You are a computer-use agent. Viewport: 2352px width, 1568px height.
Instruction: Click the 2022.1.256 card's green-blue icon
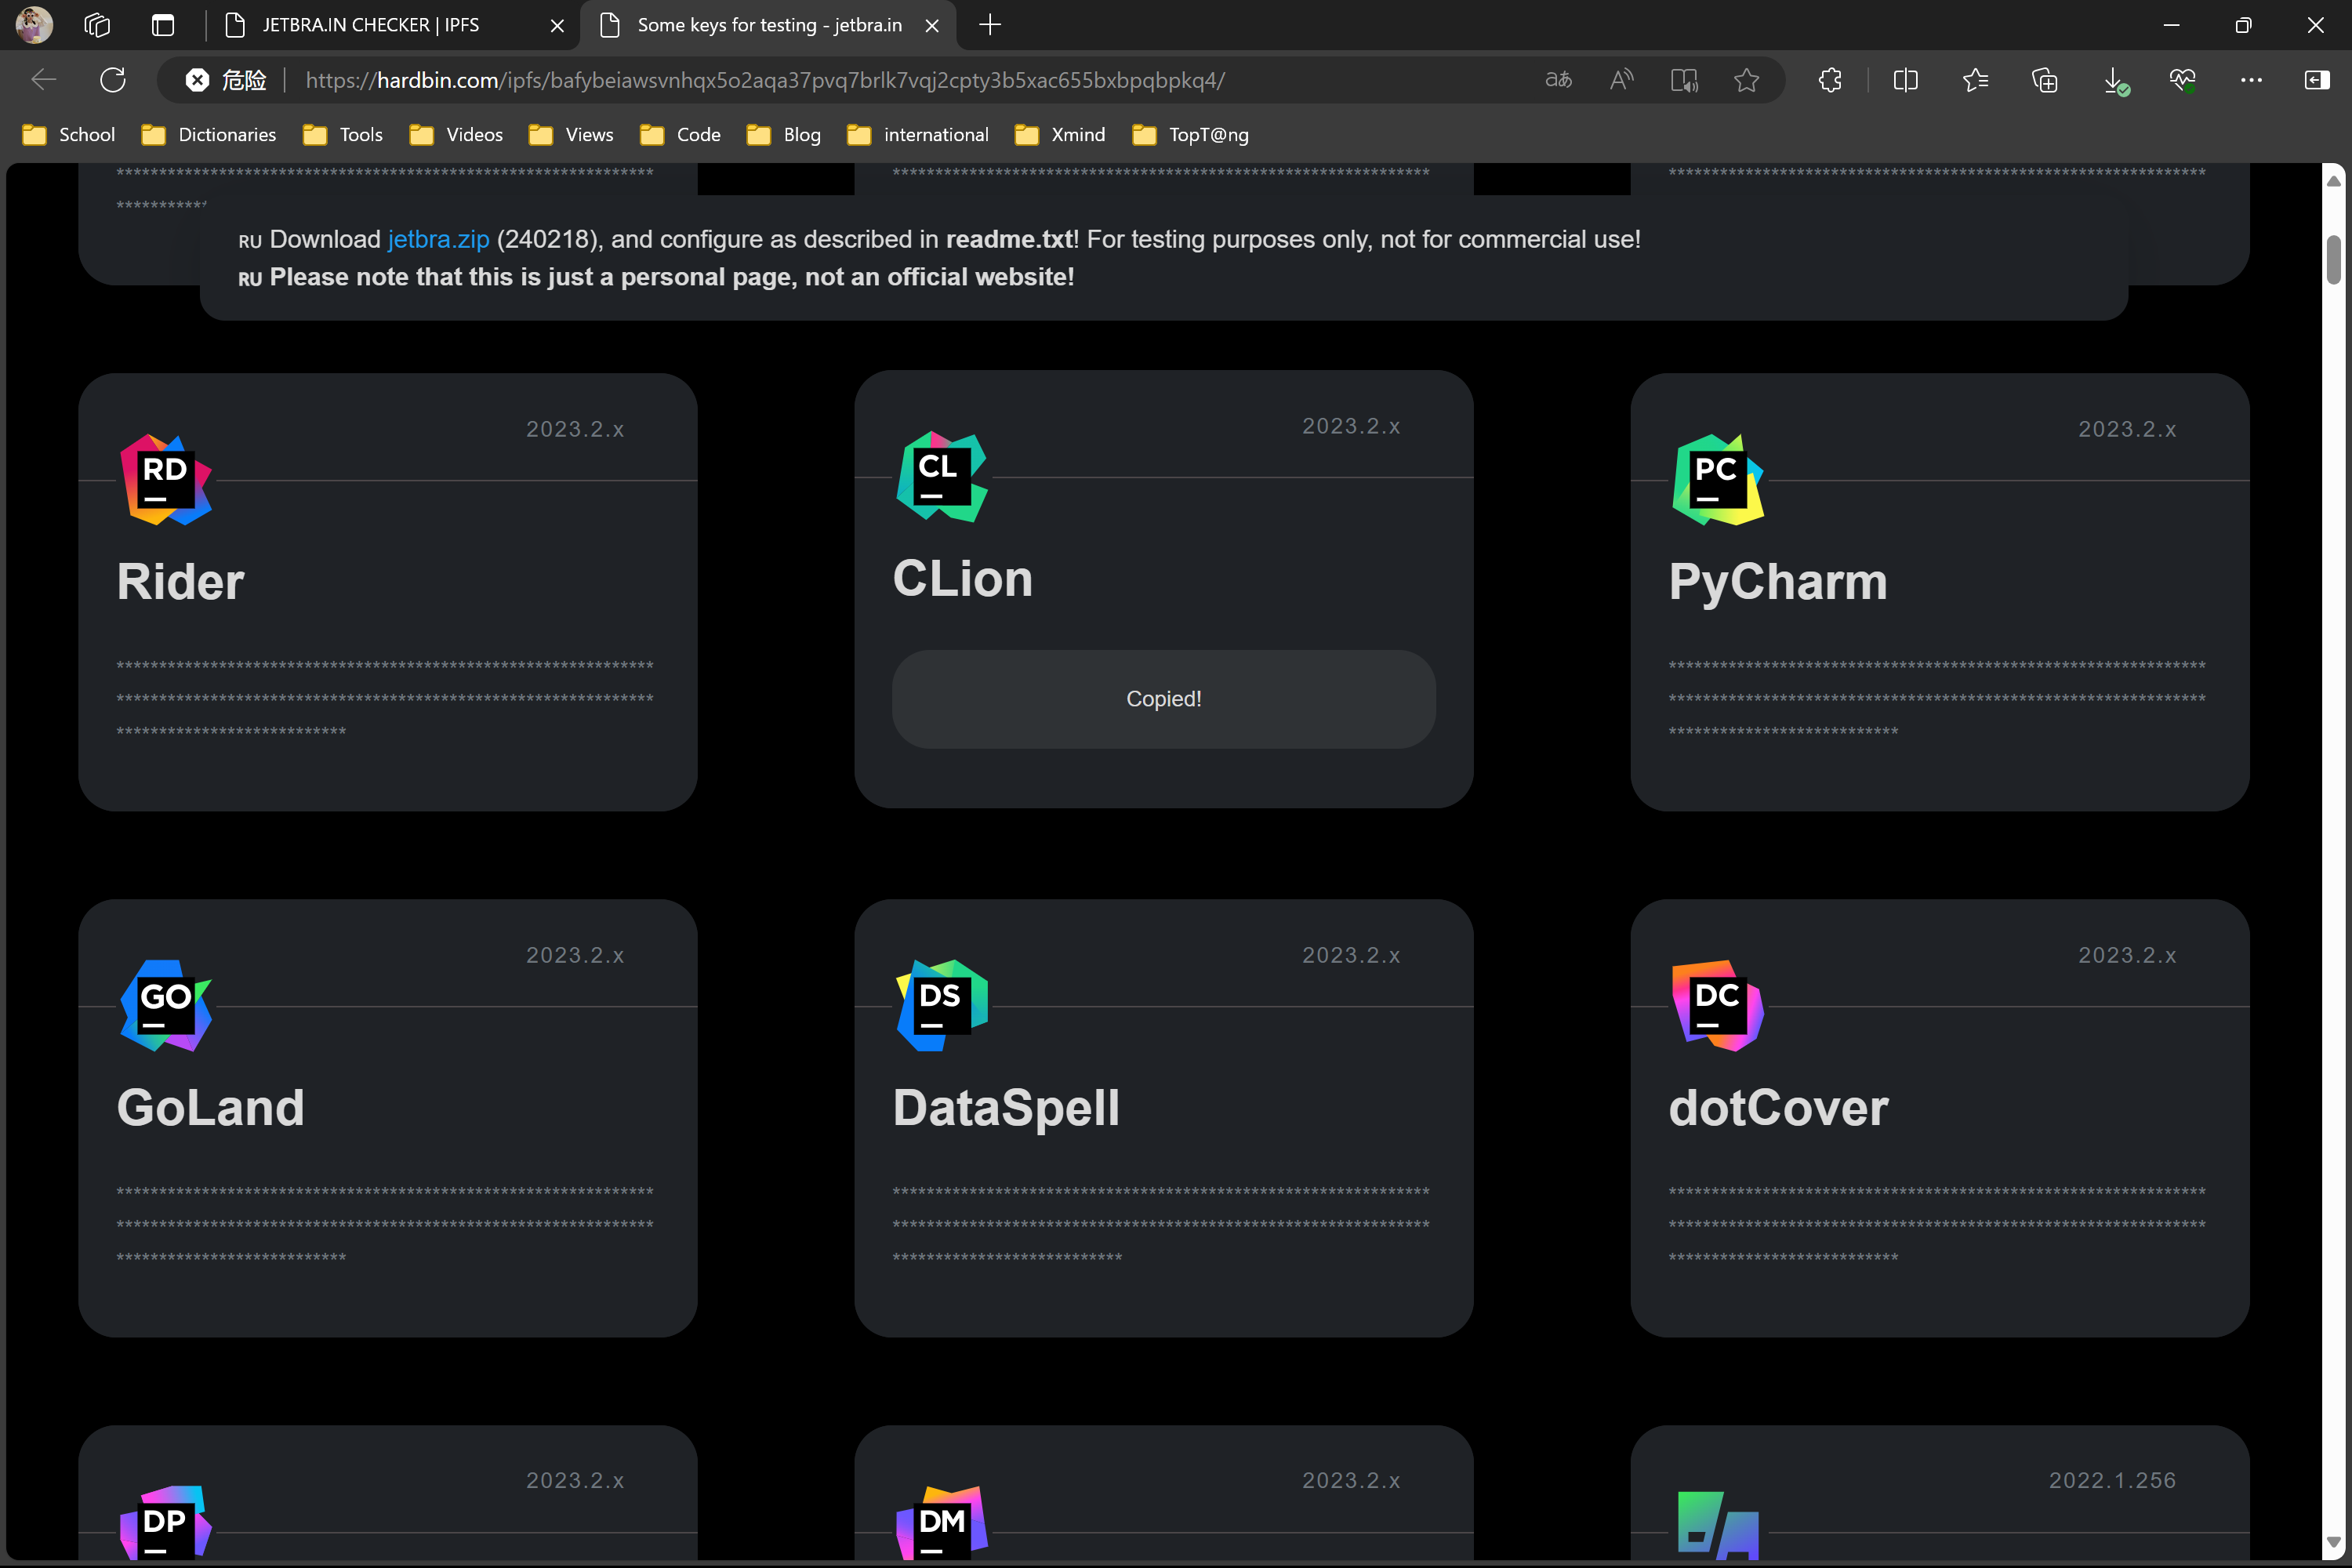point(1718,1525)
